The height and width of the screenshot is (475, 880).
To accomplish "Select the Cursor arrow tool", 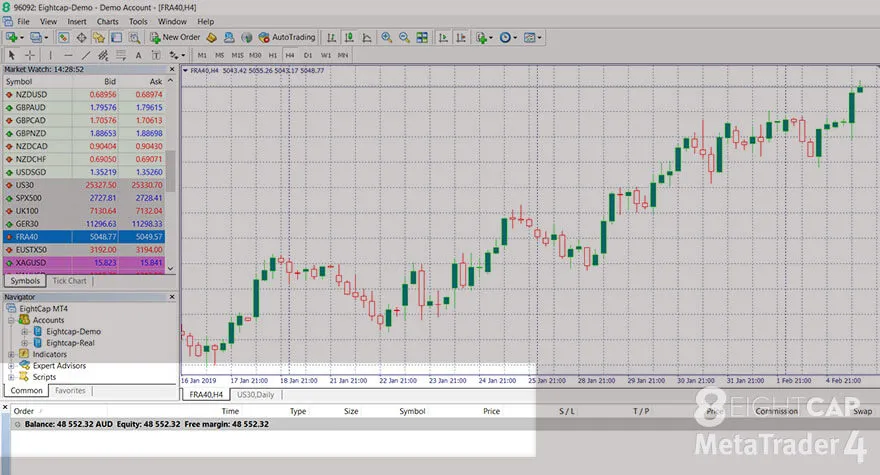I will pos(12,55).
